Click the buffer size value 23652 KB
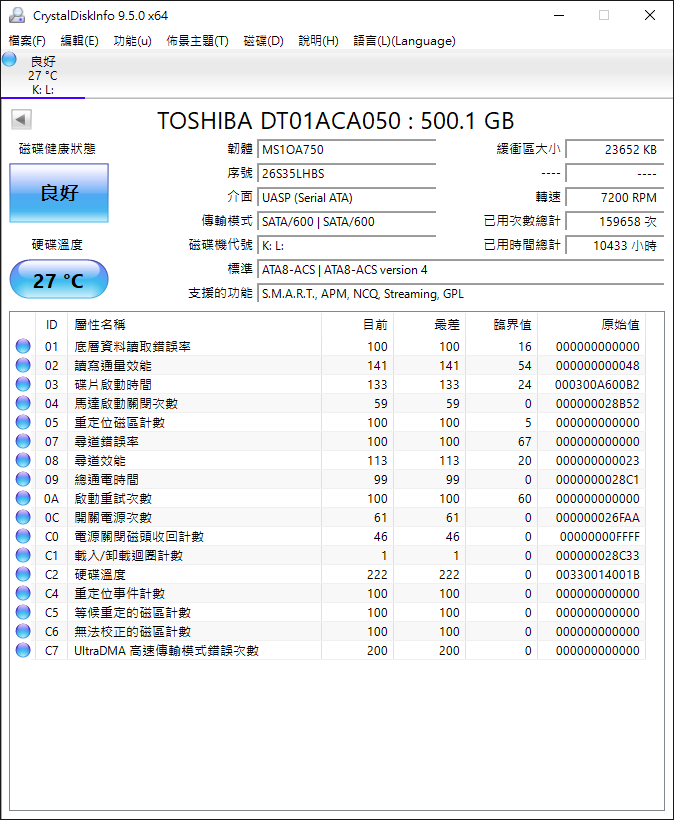 pyautogui.click(x=615, y=150)
